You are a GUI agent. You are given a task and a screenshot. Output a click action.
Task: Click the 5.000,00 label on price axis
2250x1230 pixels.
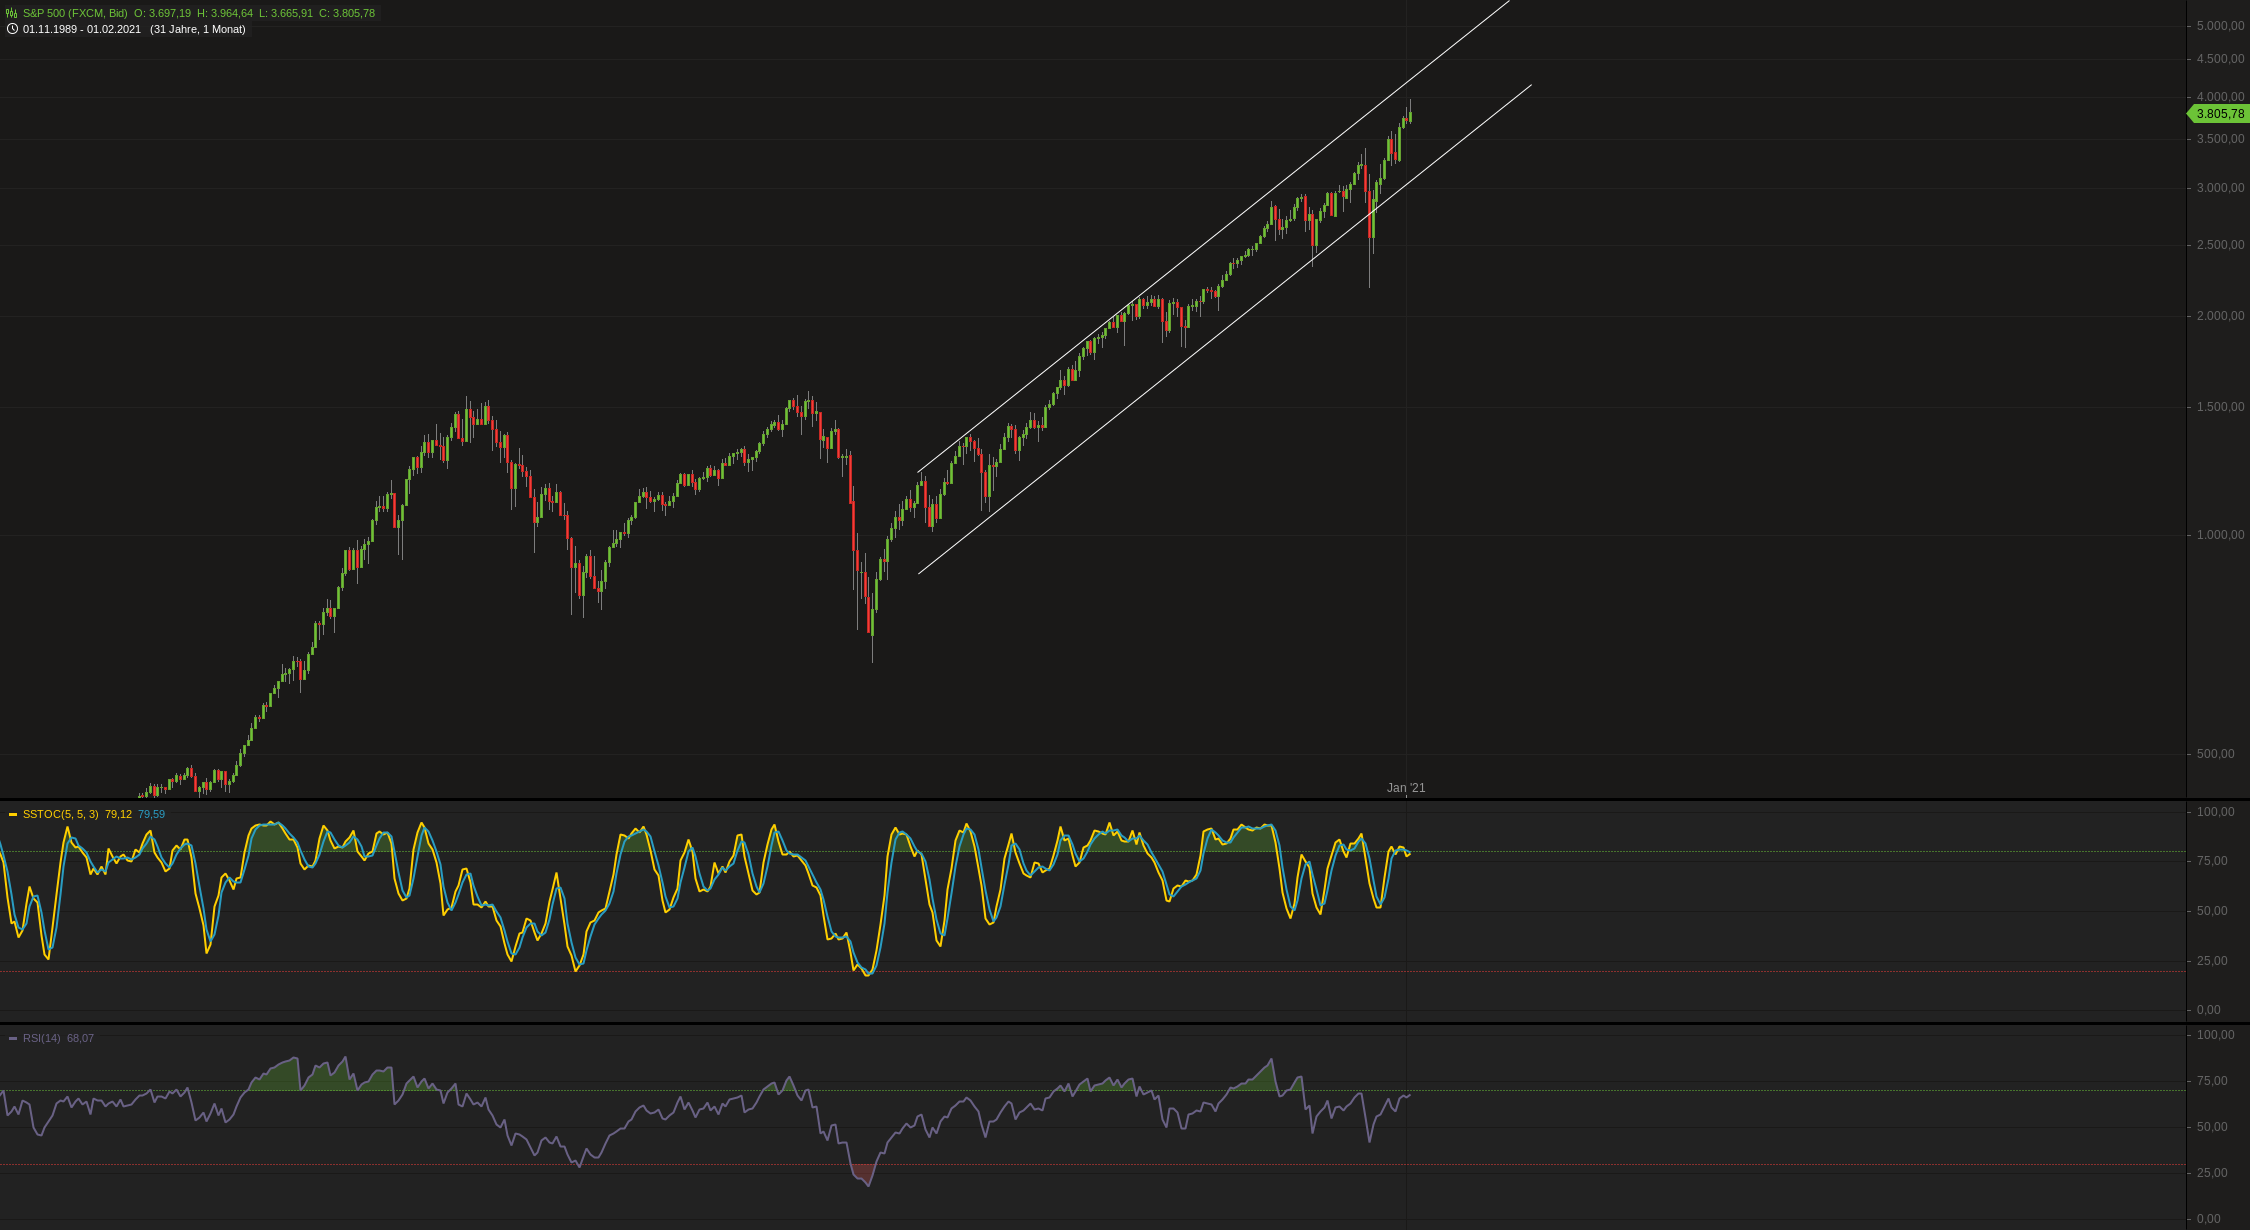pyautogui.click(x=2220, y=26)
